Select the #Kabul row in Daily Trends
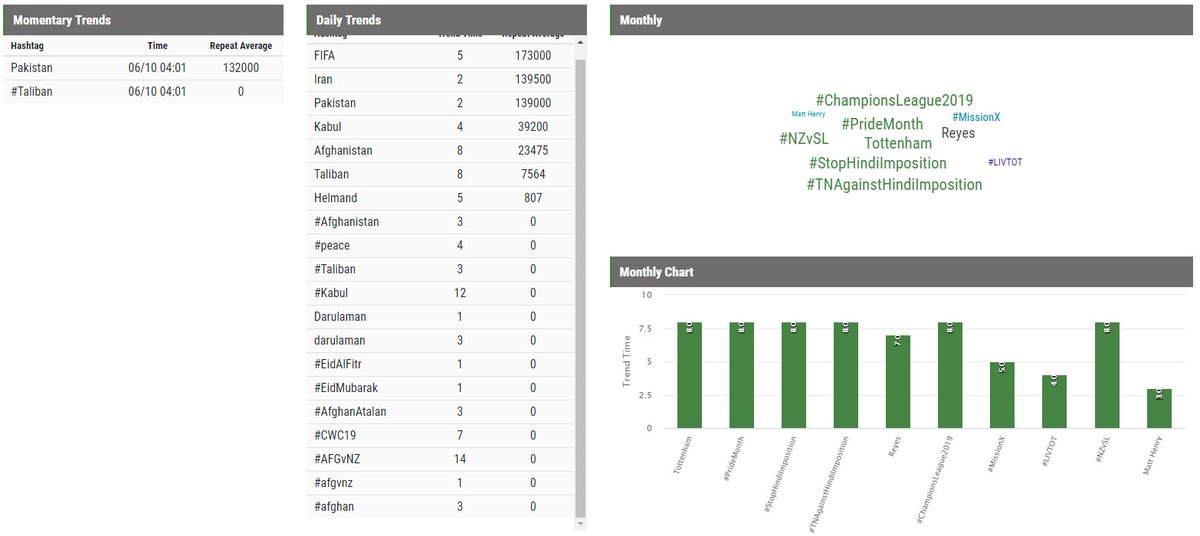The height and width of the screenshot is (536, 1200). click(x=440, y=293)
